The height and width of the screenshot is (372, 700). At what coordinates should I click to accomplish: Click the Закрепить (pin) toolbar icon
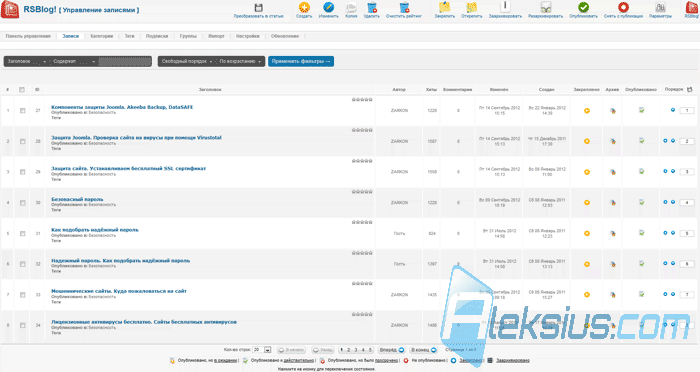445,8
